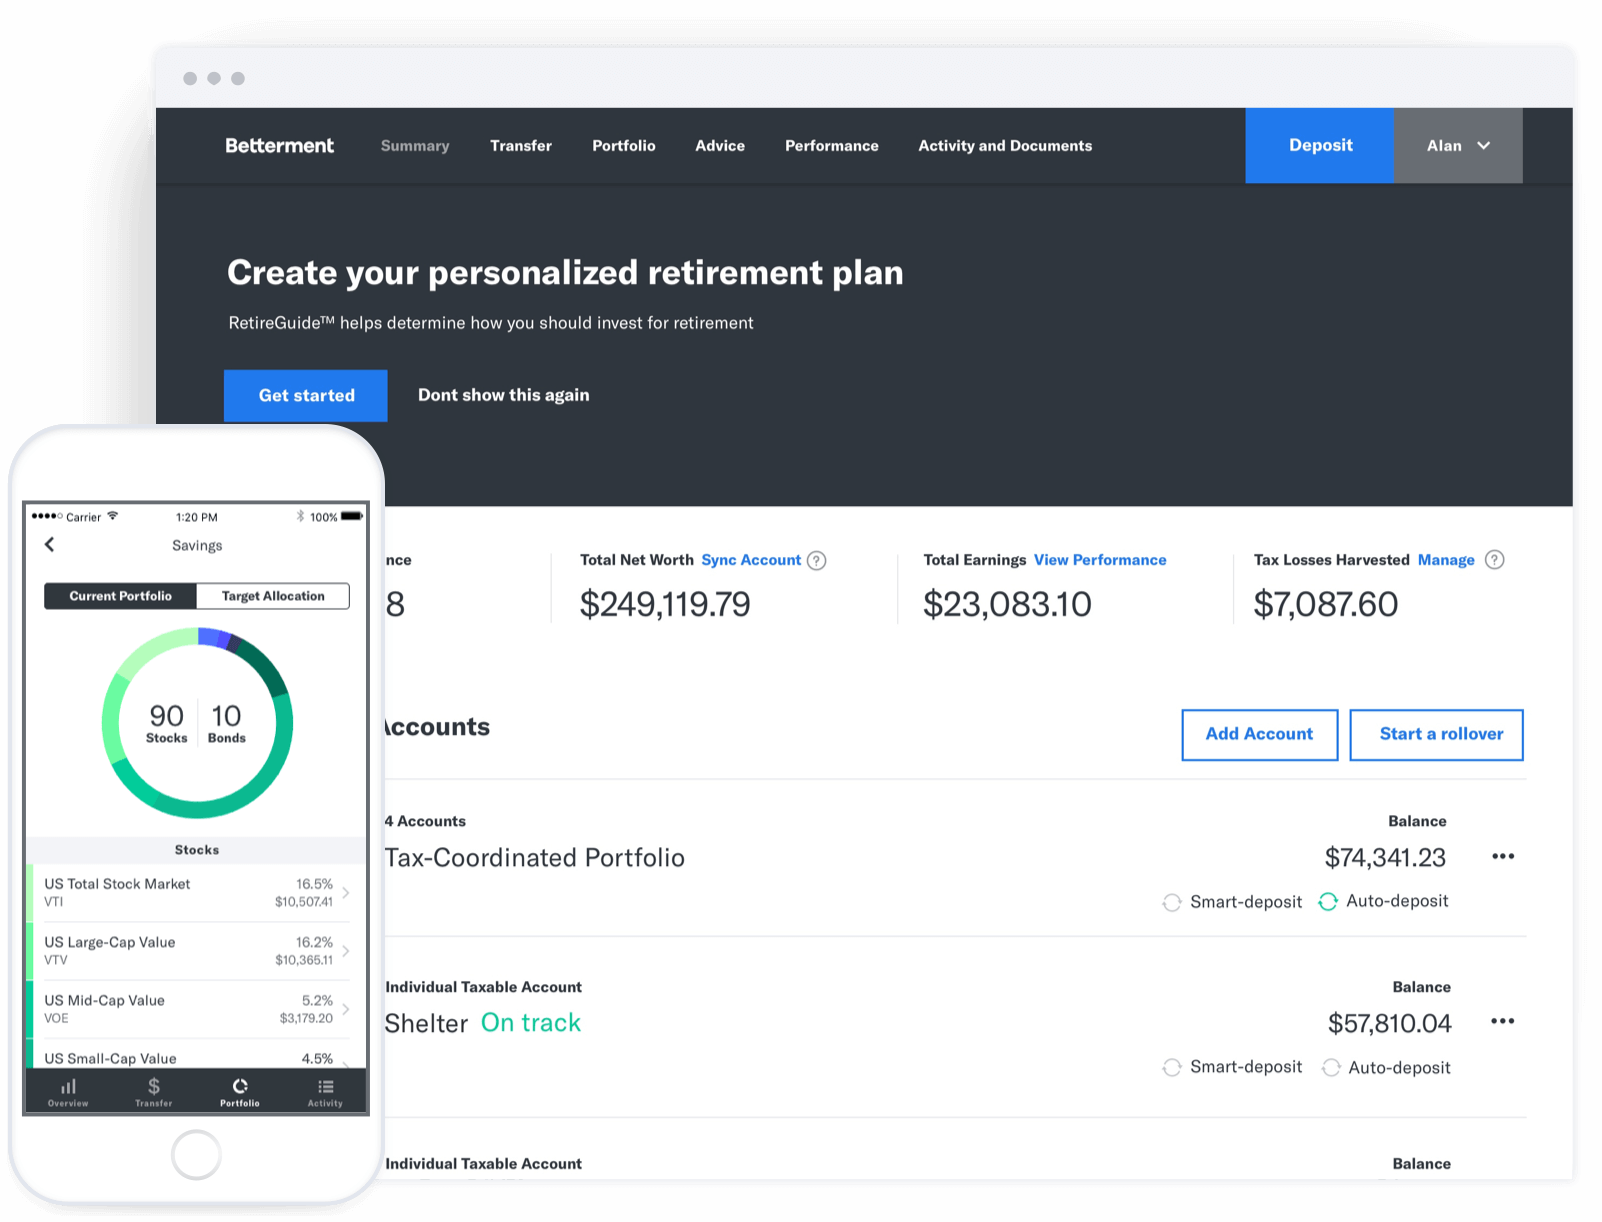The height and width of the screenshot is (1222, 1602).
Task: Open the Performance menu item
Action: pos(831,146)
